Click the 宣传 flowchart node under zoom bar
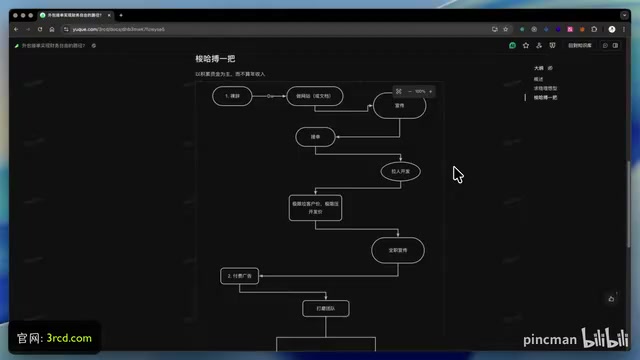Screen dimensions: 640x360 pyautogui.click(x=400, y=106)
